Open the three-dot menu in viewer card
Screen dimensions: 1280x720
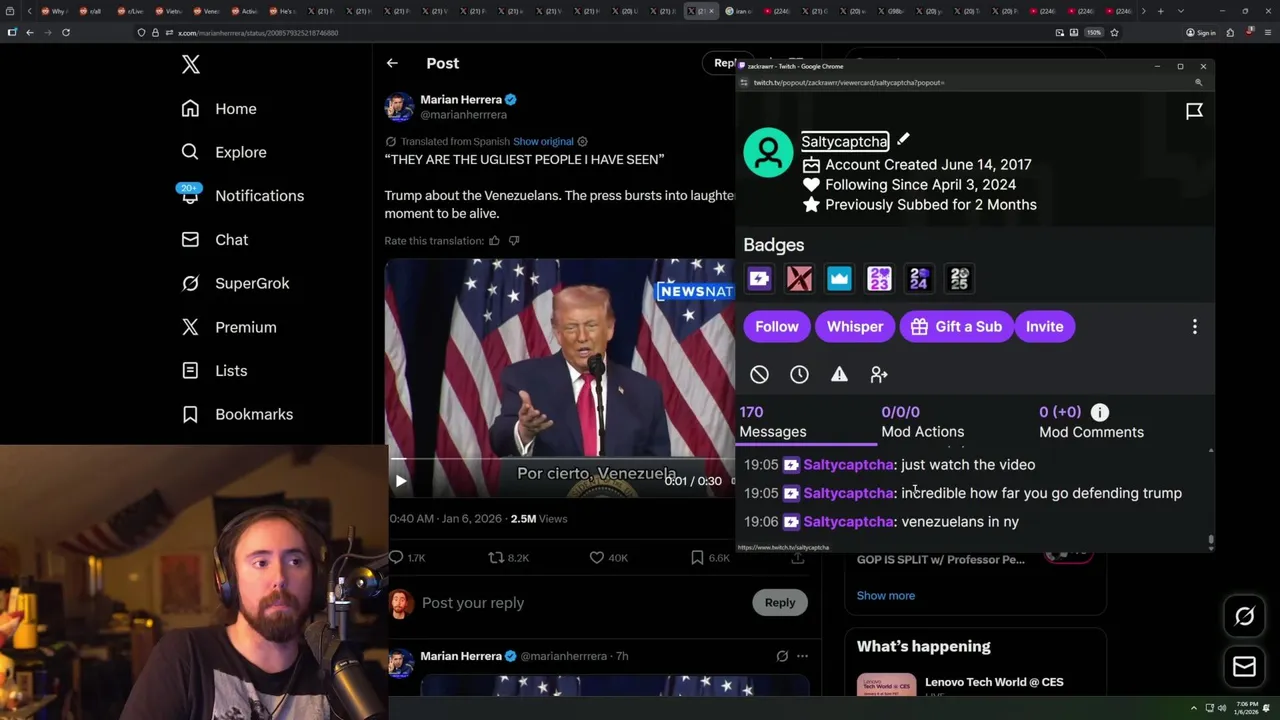[x=1194, y=327]
